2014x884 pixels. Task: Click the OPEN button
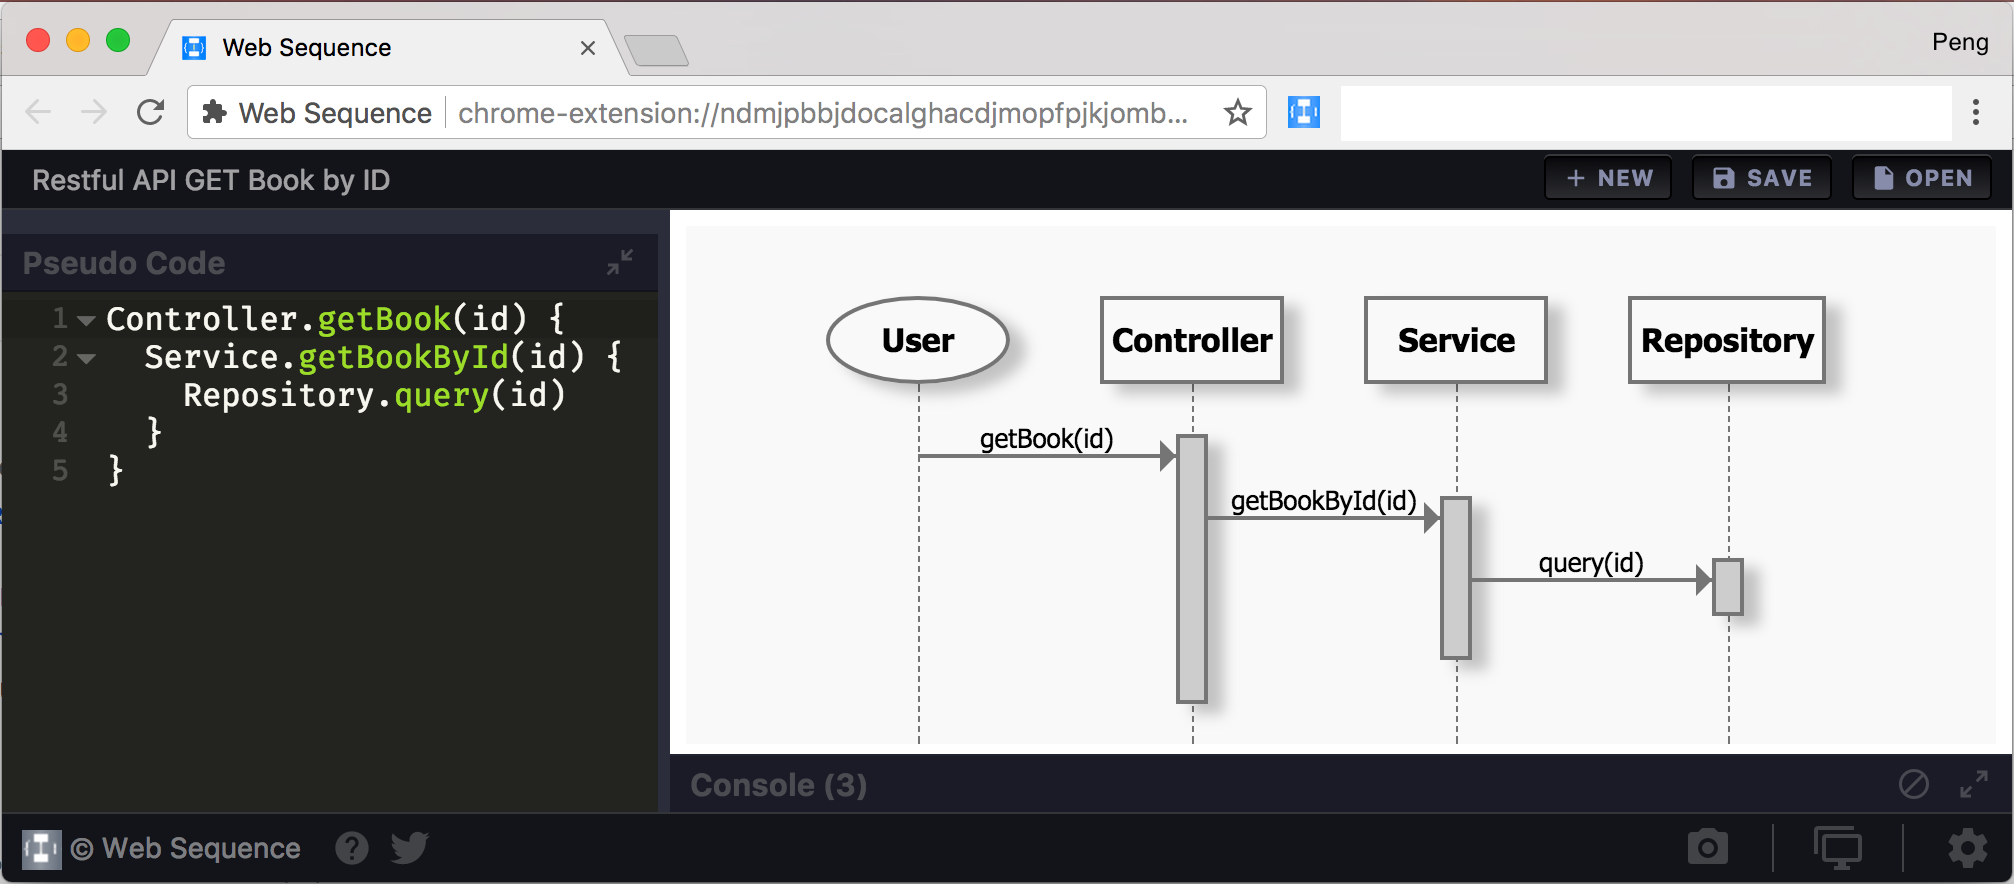[x=1922, y=178]
